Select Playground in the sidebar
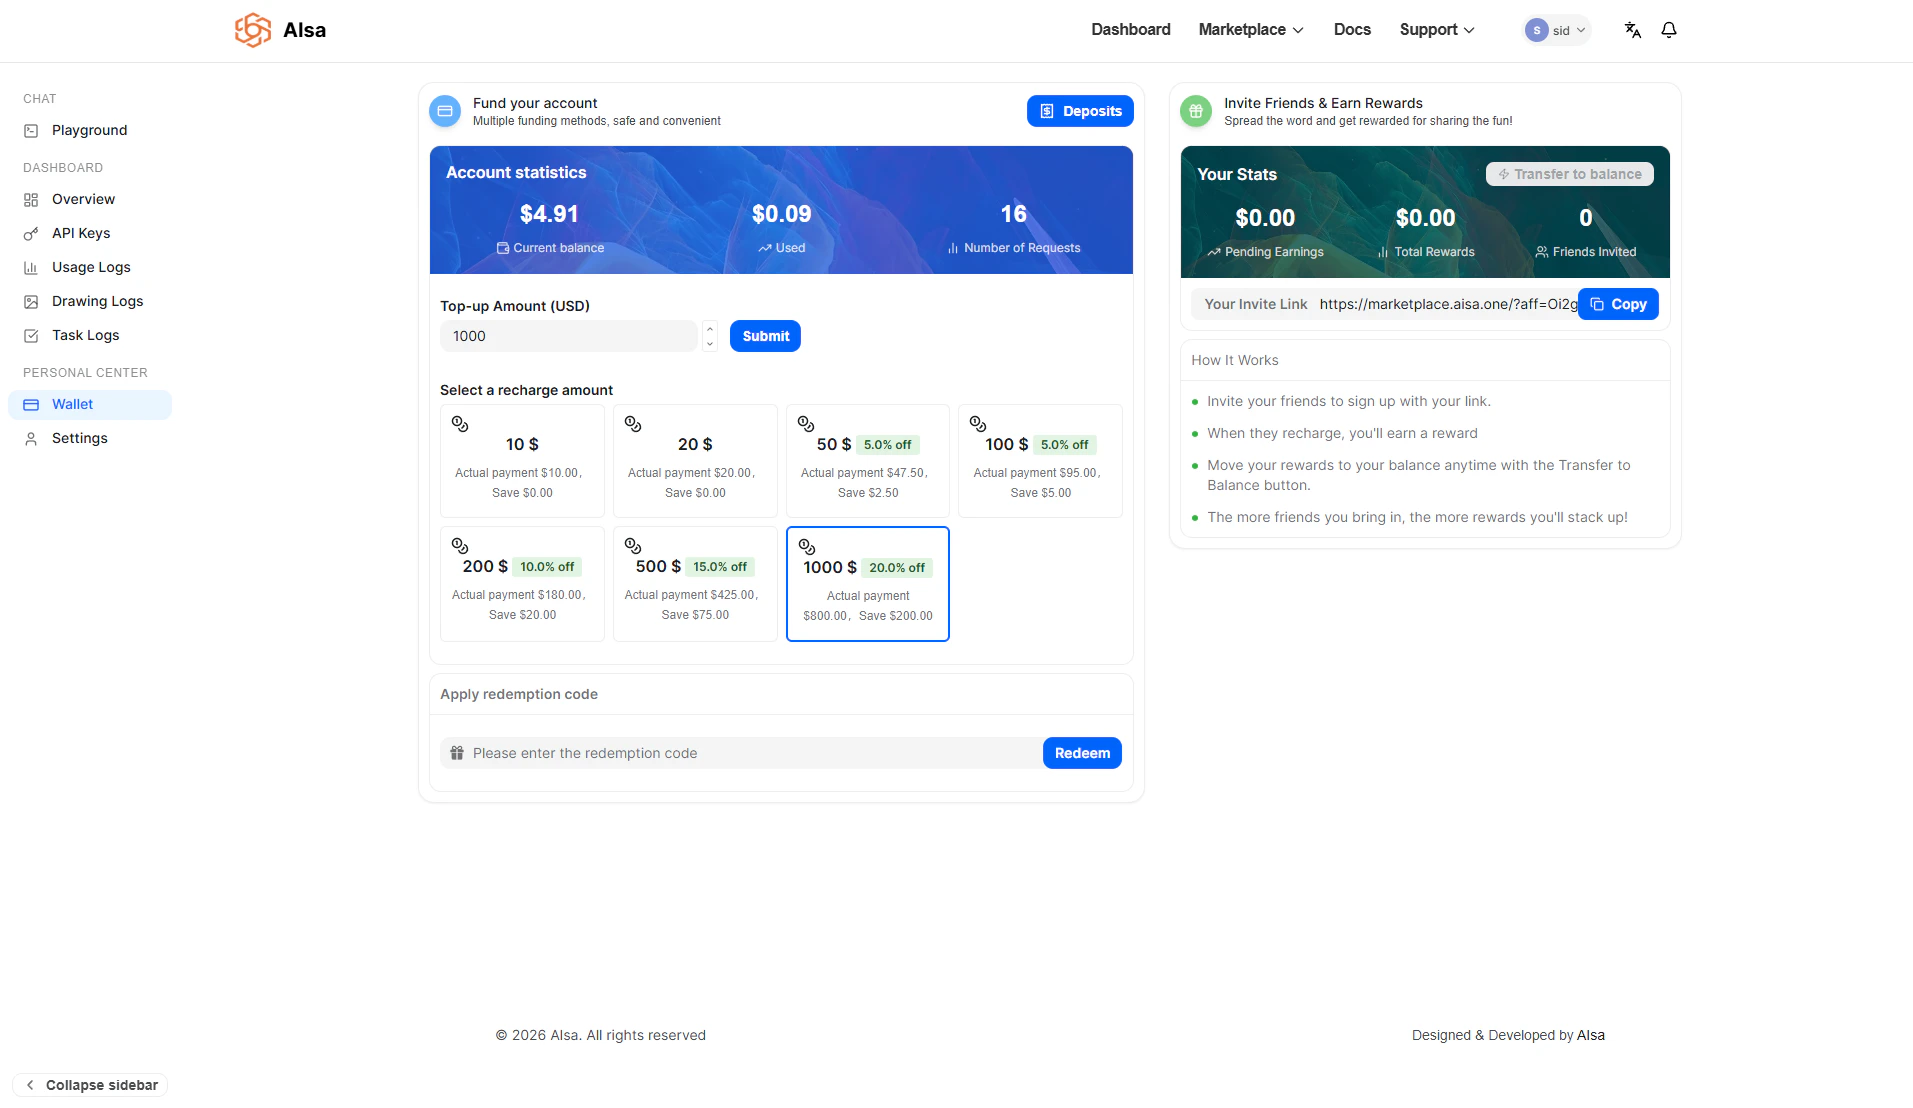Image resolution: width=1913 pixels, height=1108 pixels. pos(89,130)
